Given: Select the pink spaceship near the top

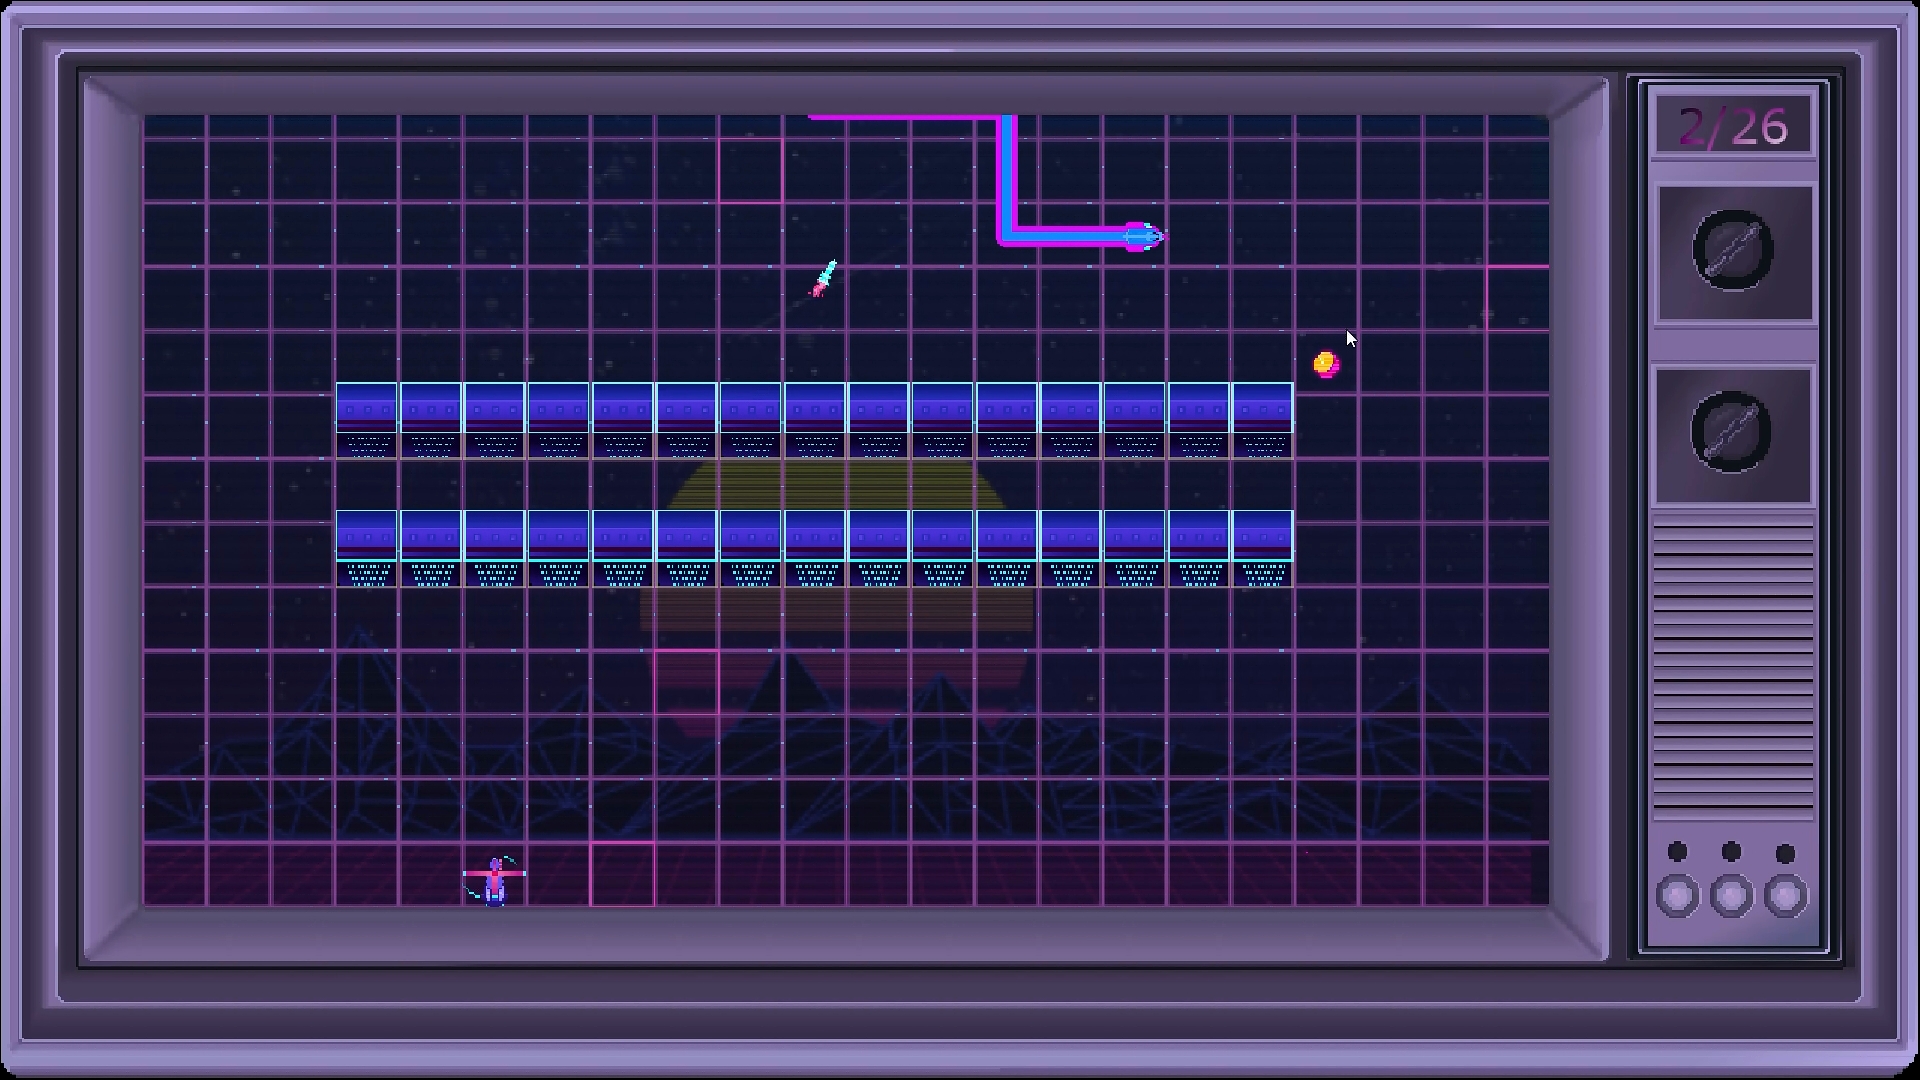Looking at the screenshot, I should (1140, 235).
